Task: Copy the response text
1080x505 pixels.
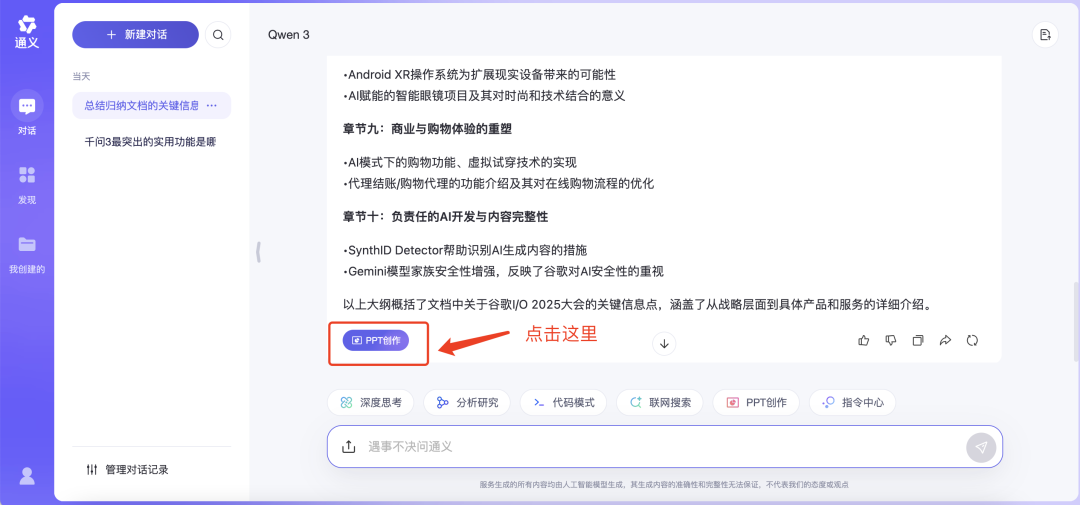Action: (918, 340)
